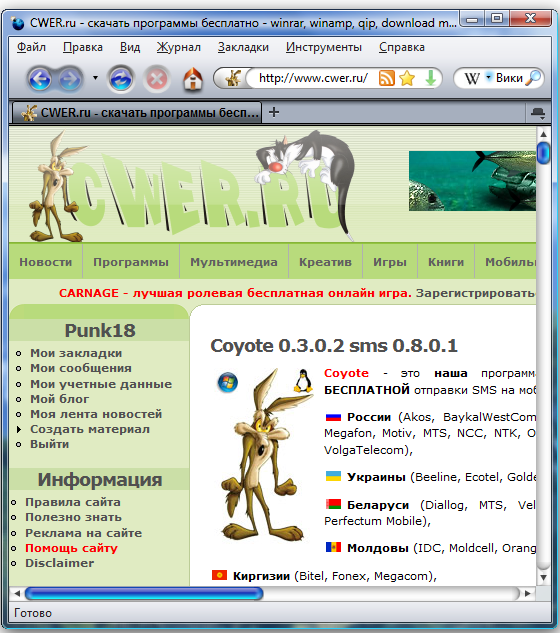
Task: Open Моя лента новостей link
Action: point(96,414)
